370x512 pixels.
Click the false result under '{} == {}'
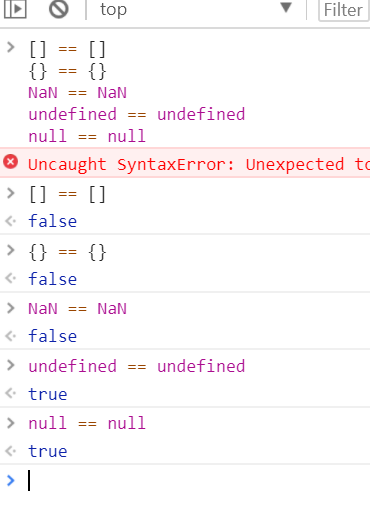coord(53,279)
